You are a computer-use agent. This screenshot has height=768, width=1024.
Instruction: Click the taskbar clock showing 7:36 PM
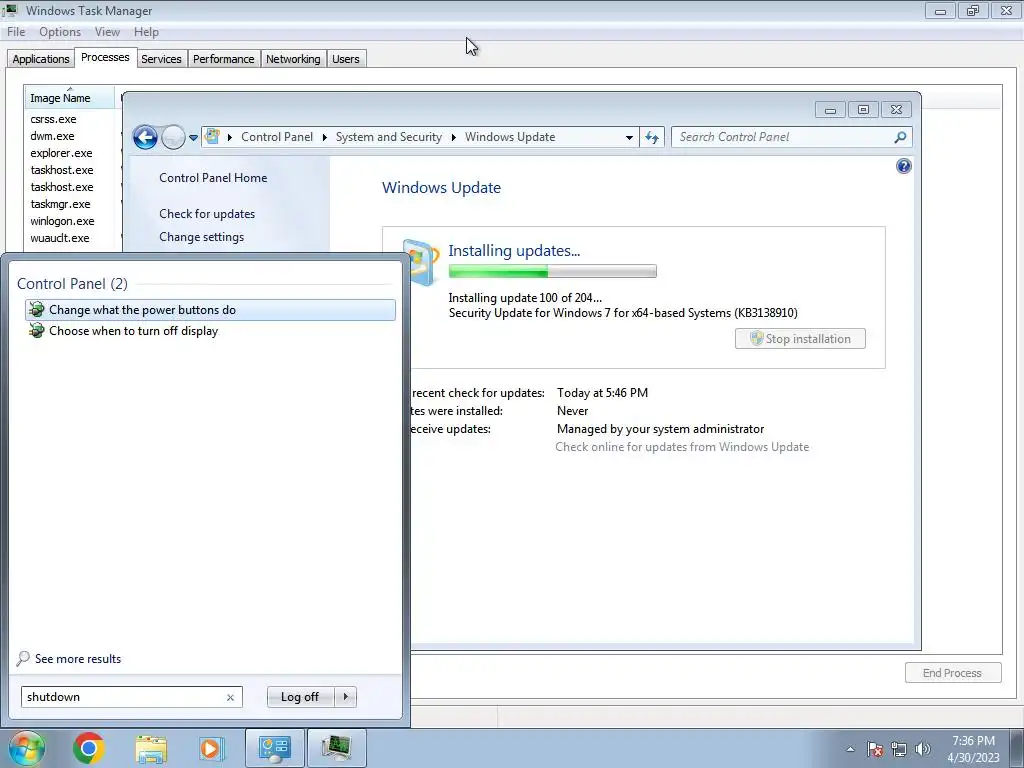point(973,749)
